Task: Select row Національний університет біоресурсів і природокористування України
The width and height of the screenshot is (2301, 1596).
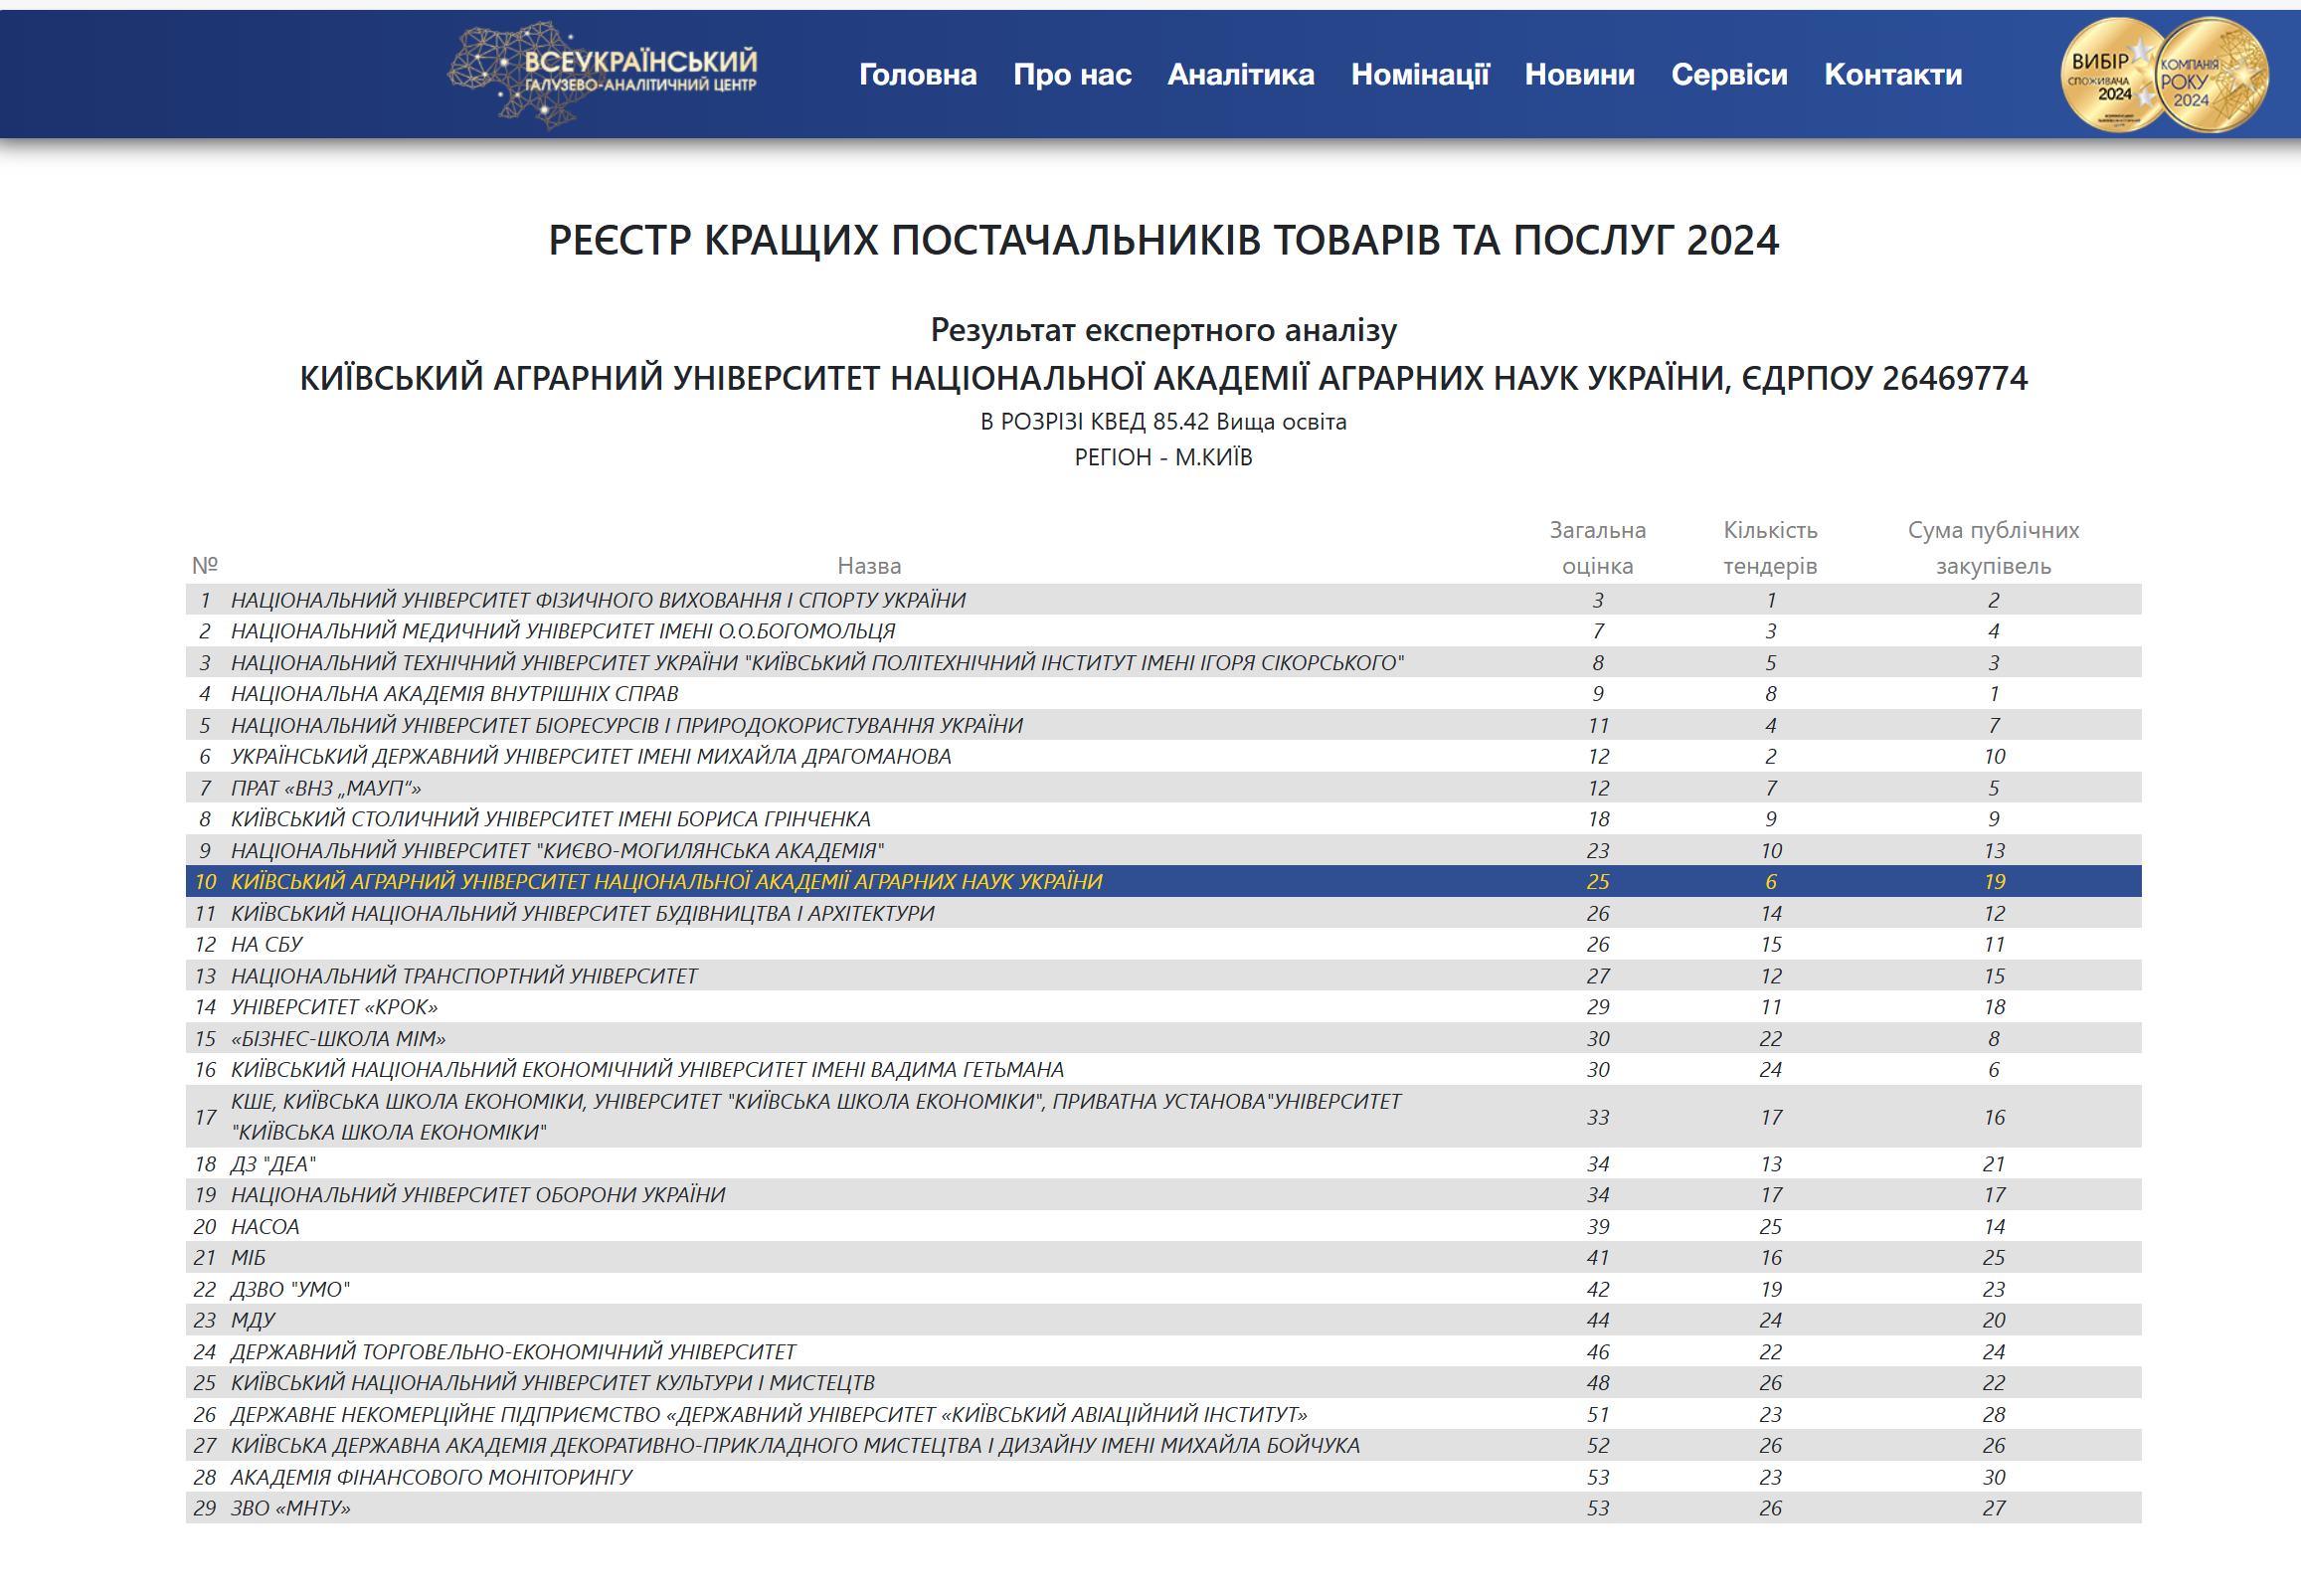Action: 1163,725
